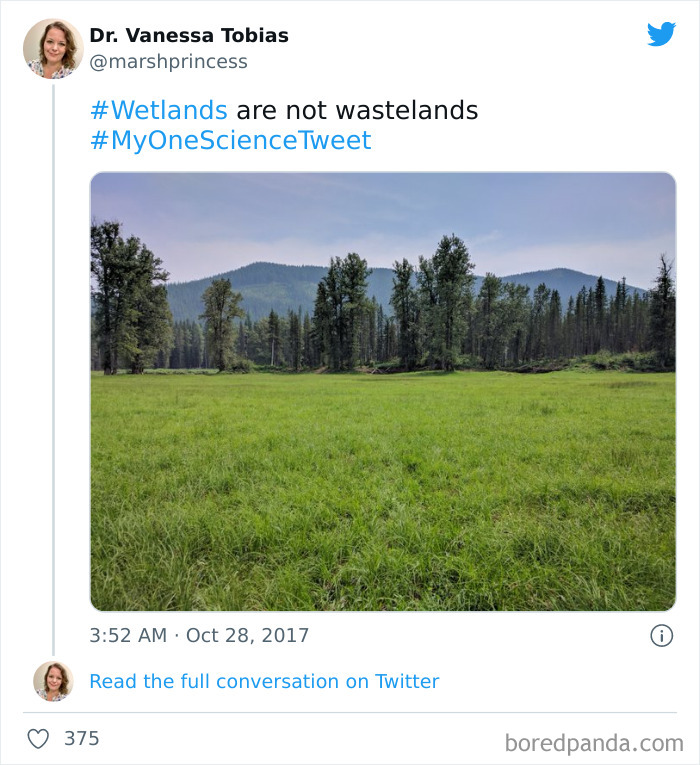Click Dr. Vanessa Tobias's large profile picture
Image resolution: width=700 pixels, height=765 pixels.
(53, 48)
